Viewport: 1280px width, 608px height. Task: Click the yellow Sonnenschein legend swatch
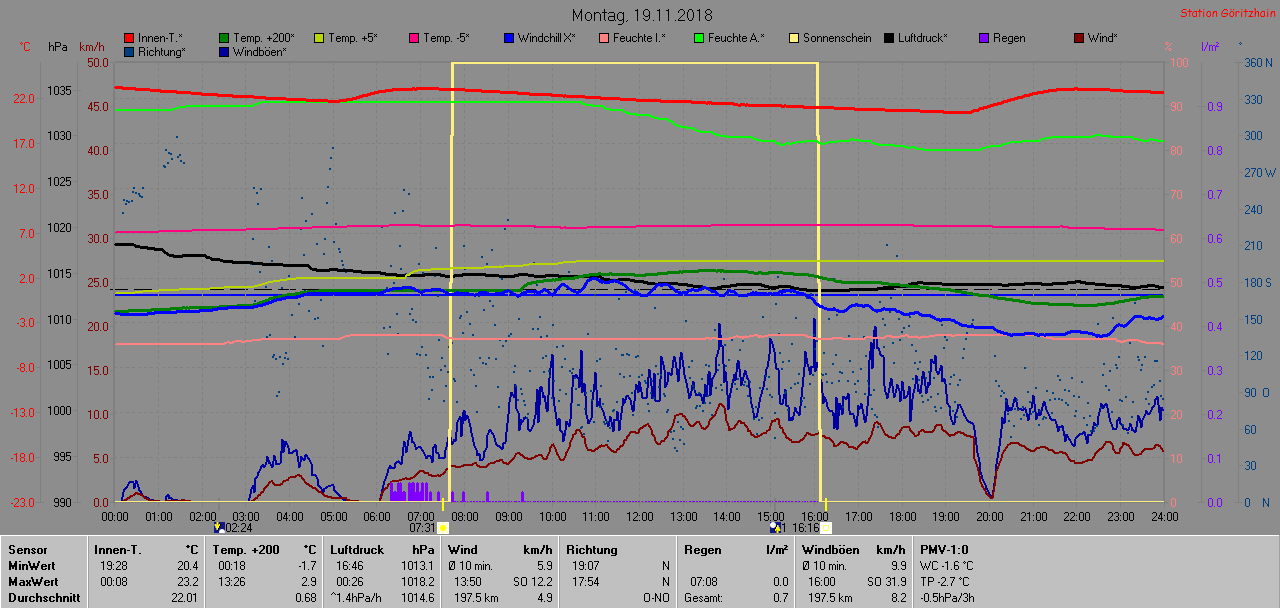point(795,38)
